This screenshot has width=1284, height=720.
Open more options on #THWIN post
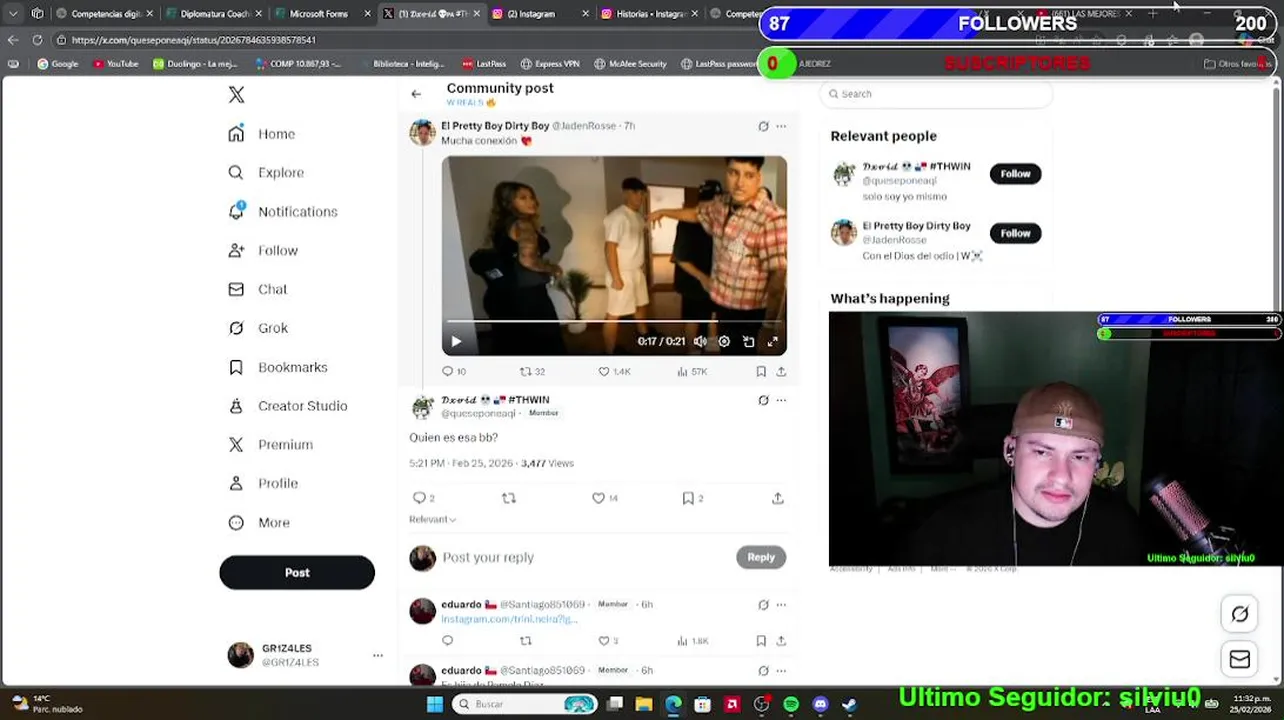781,400
